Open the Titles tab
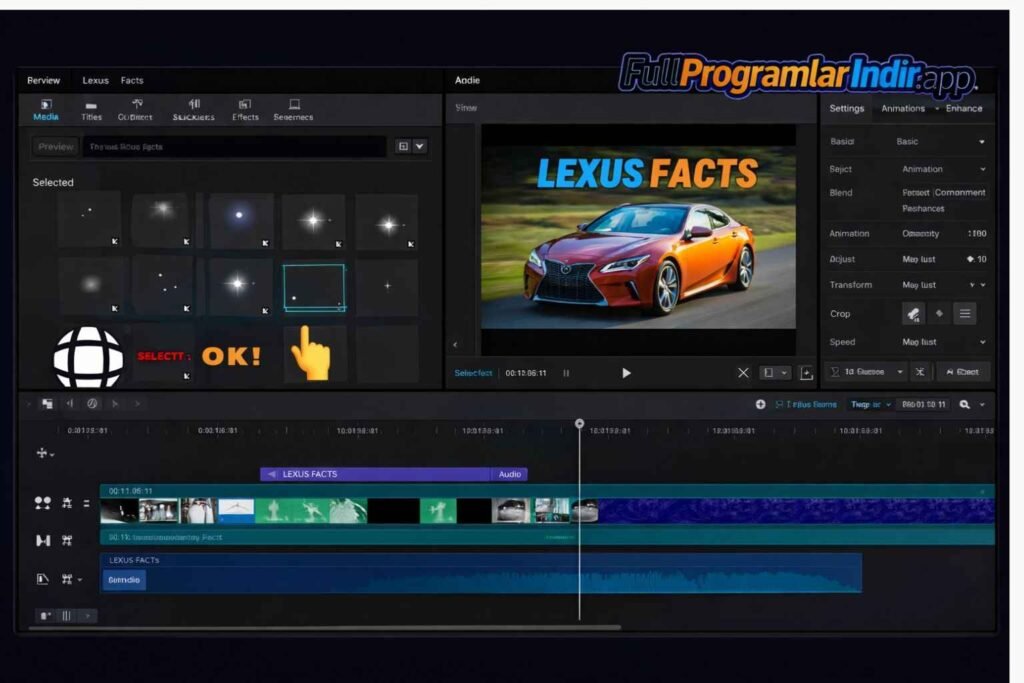The image size is (1024, 683). pos(91,110)
